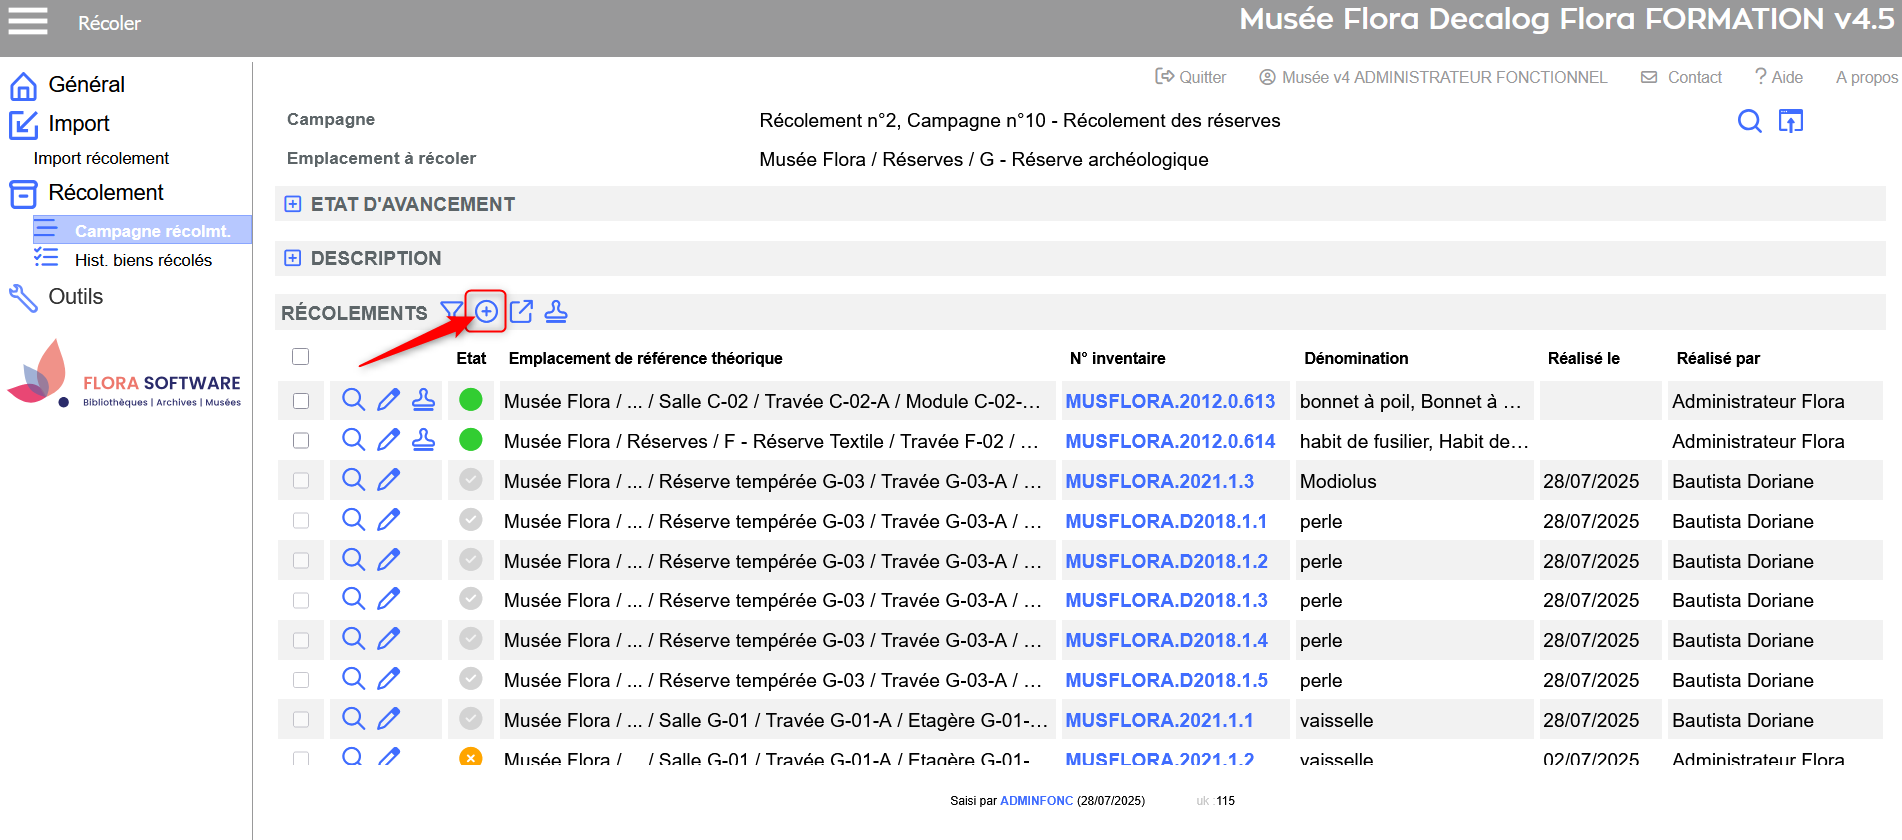1902x840 pixels.
Task: Edit the MUSFLORA.2021.1.3 row with pencil
Action: 389,480
